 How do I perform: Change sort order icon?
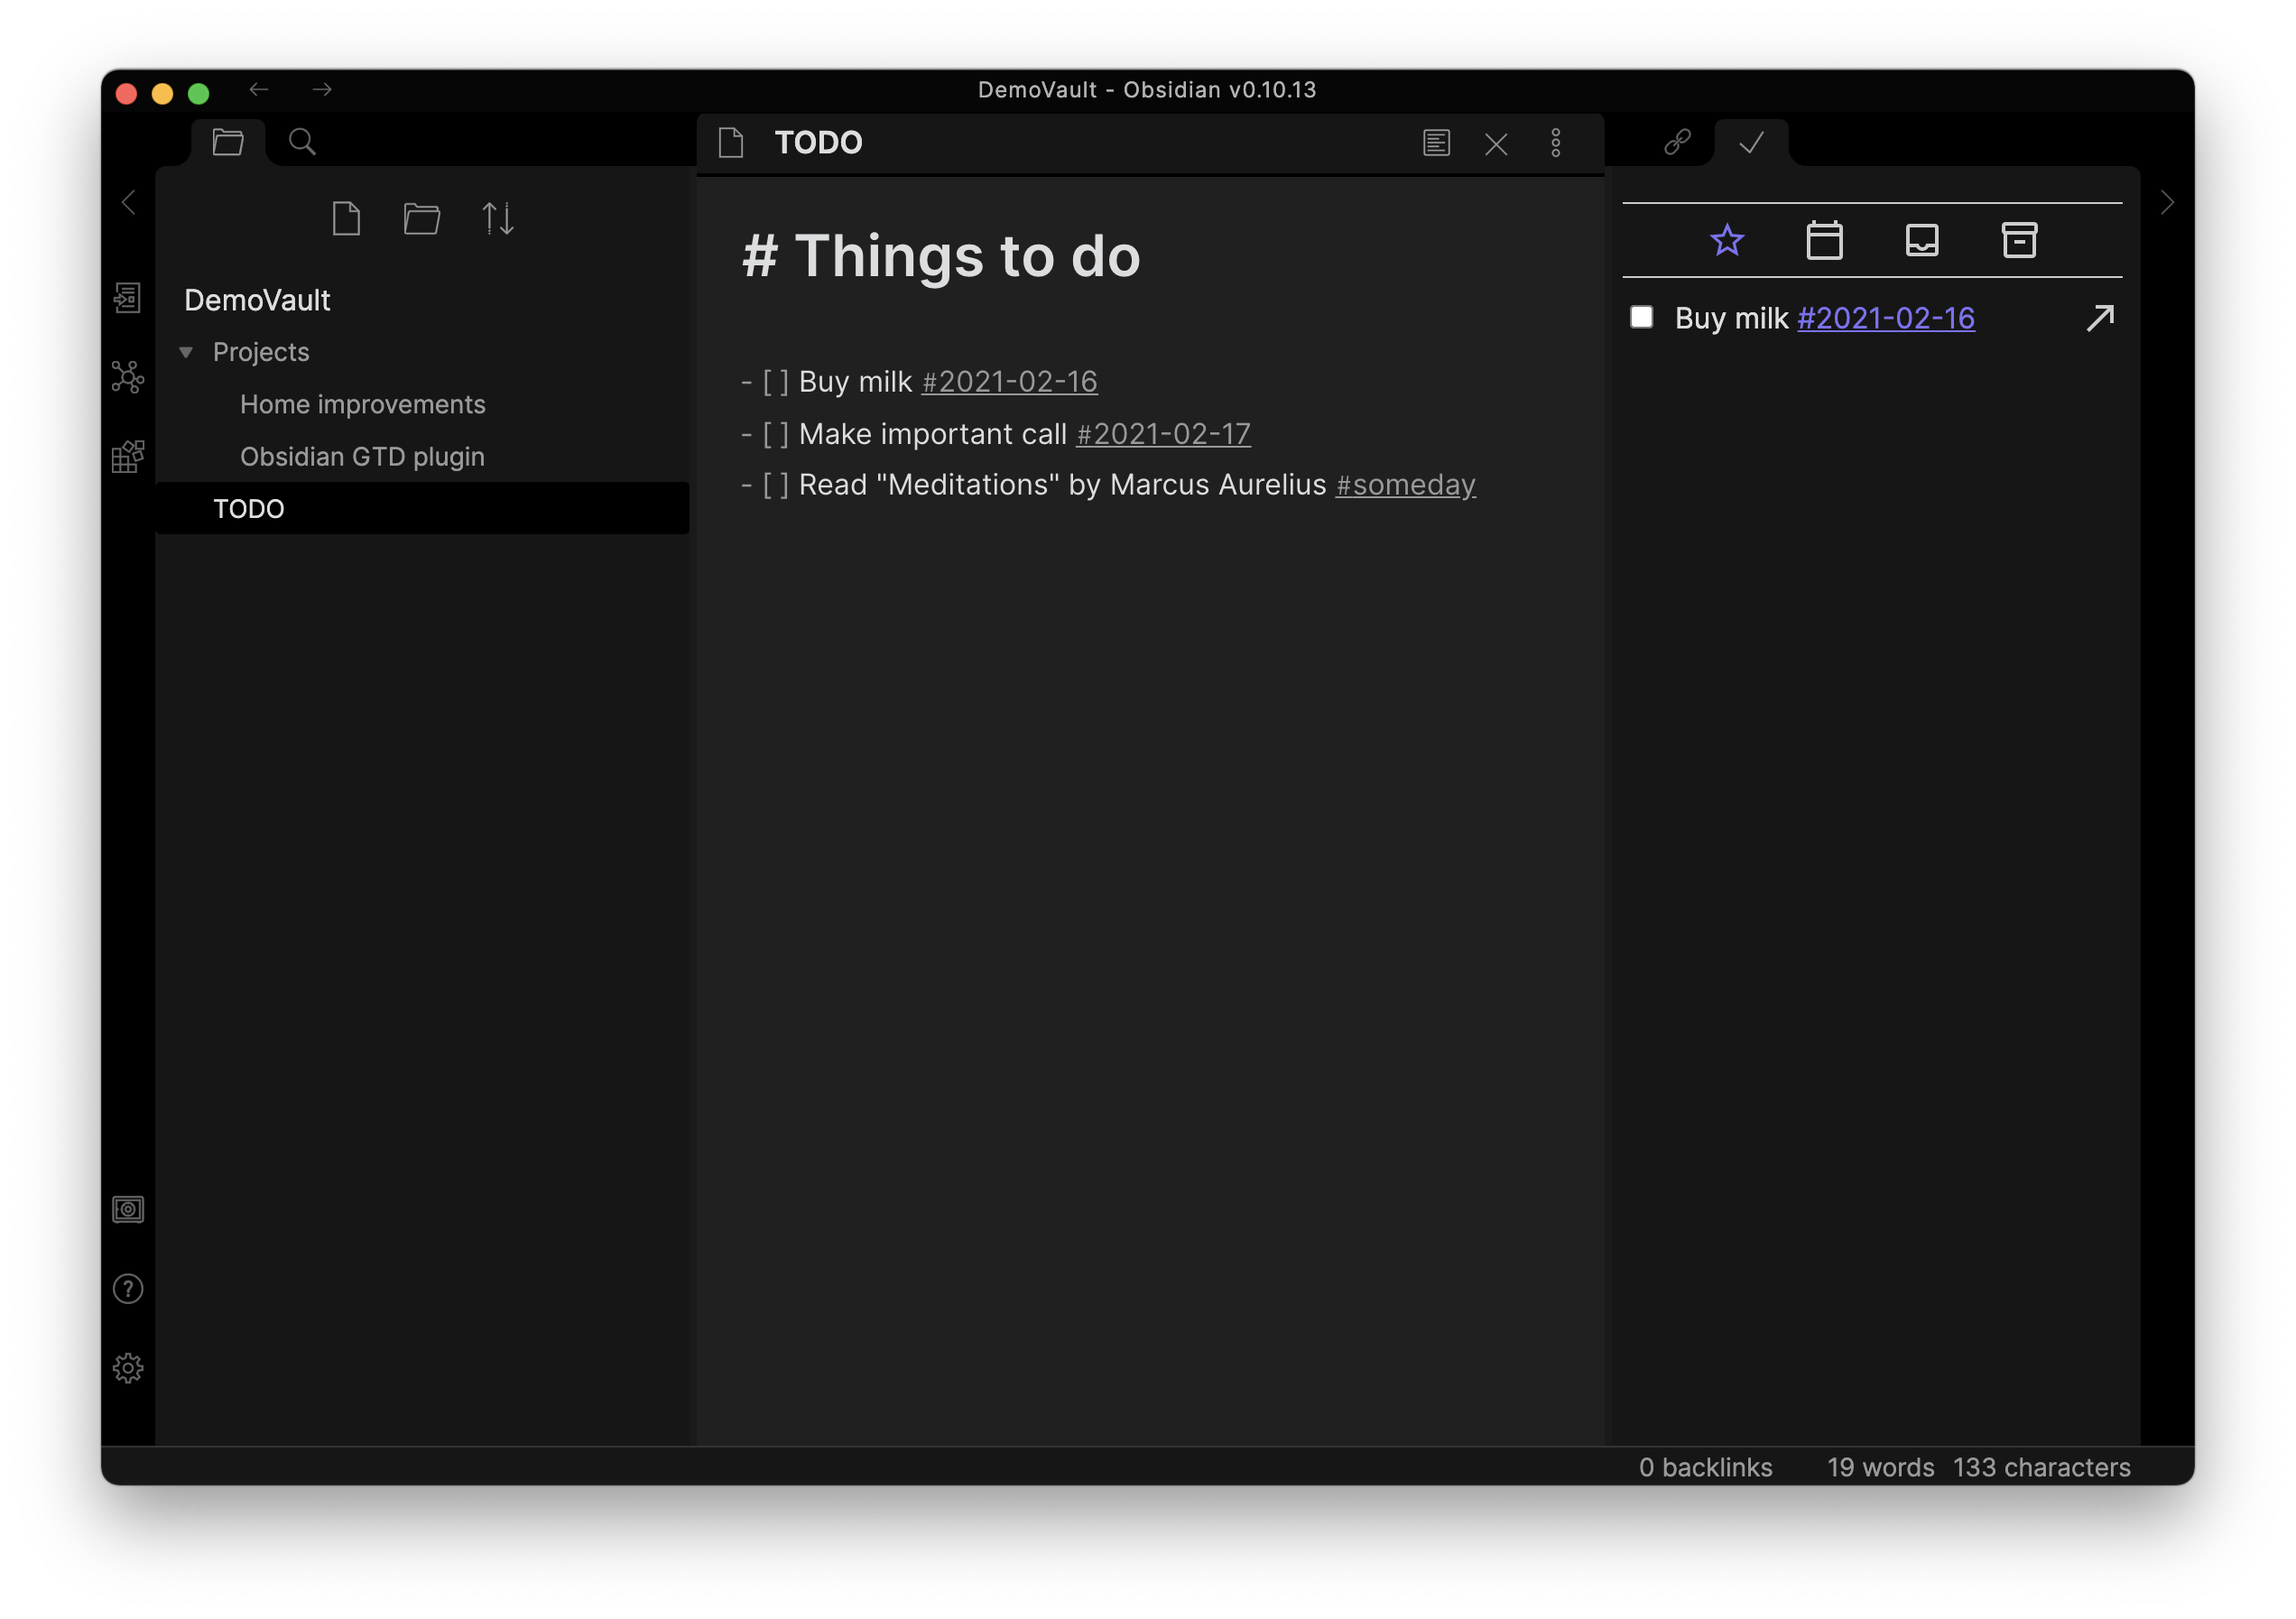tap(498, 218)
